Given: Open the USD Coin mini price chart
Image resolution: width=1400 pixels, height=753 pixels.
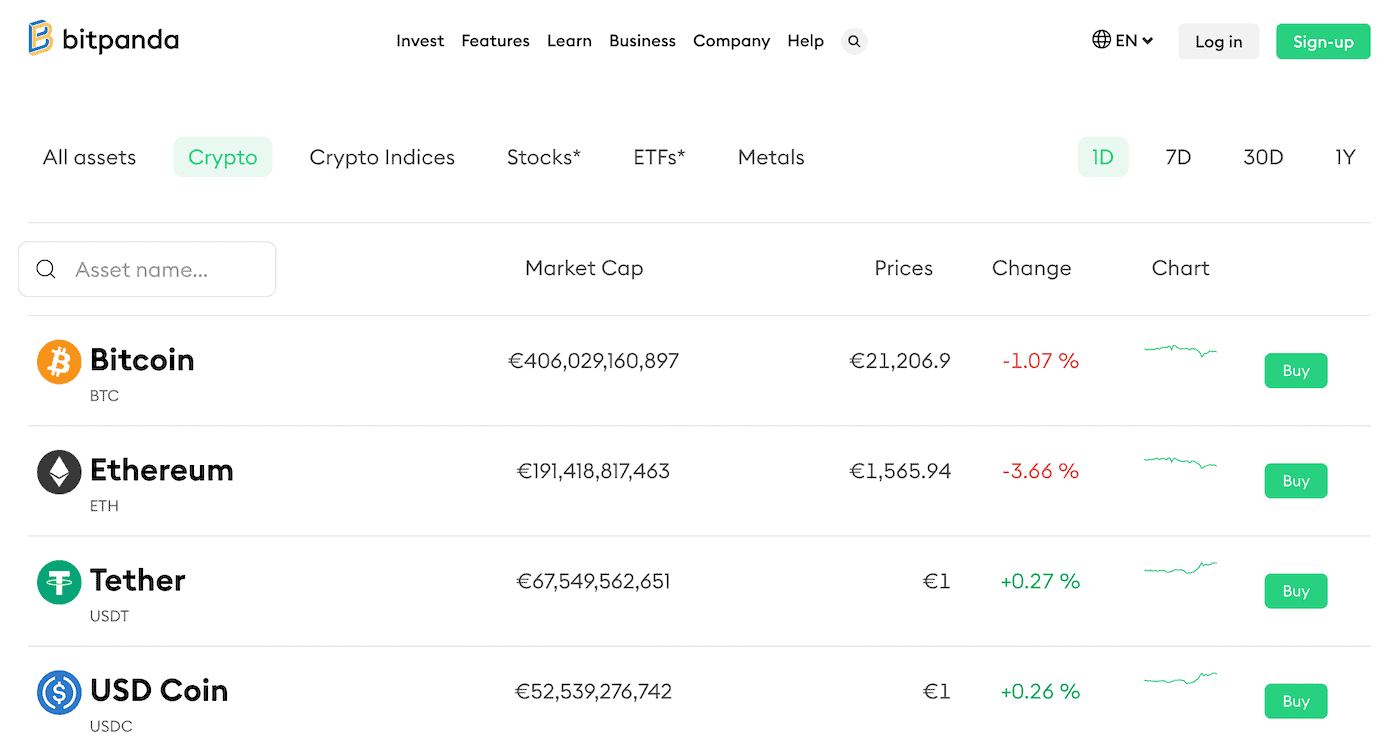Looking at the screenshot, I should [1180, 679].
